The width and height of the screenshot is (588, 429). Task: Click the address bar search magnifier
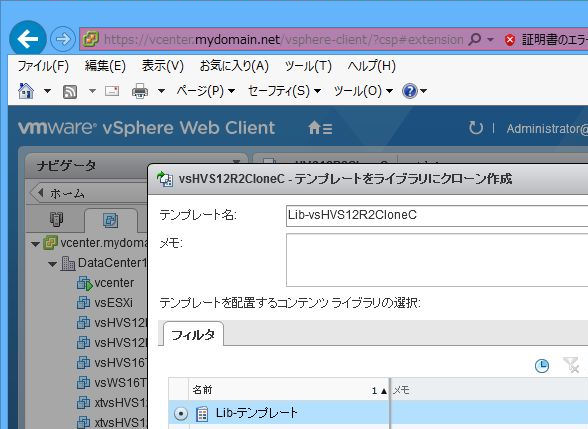point(474,39)
